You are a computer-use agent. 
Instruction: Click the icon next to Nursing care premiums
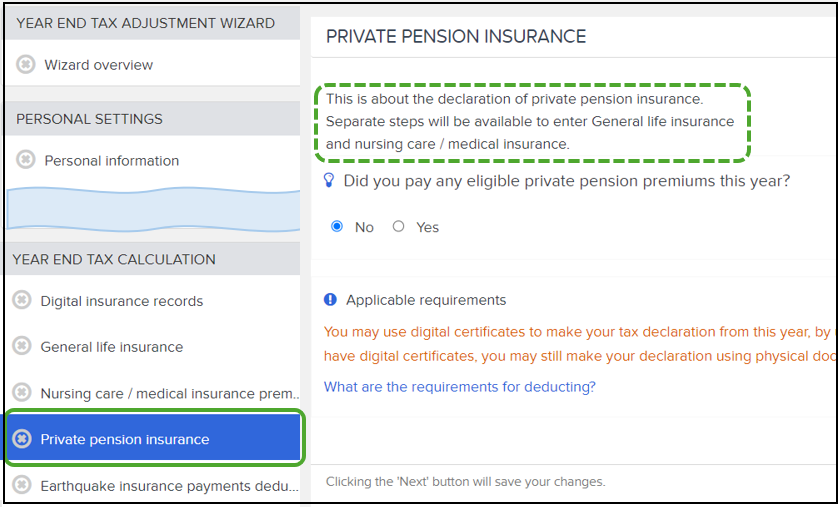click(x=22, y=393)
